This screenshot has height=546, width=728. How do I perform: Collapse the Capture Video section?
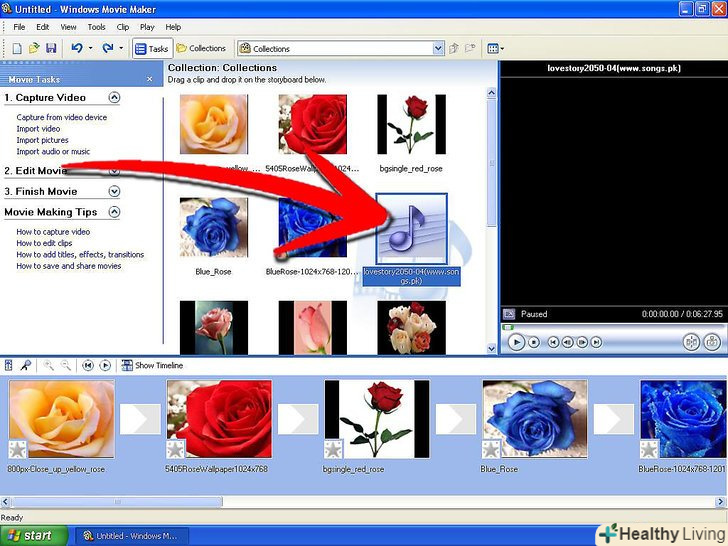tap(114, 98)
